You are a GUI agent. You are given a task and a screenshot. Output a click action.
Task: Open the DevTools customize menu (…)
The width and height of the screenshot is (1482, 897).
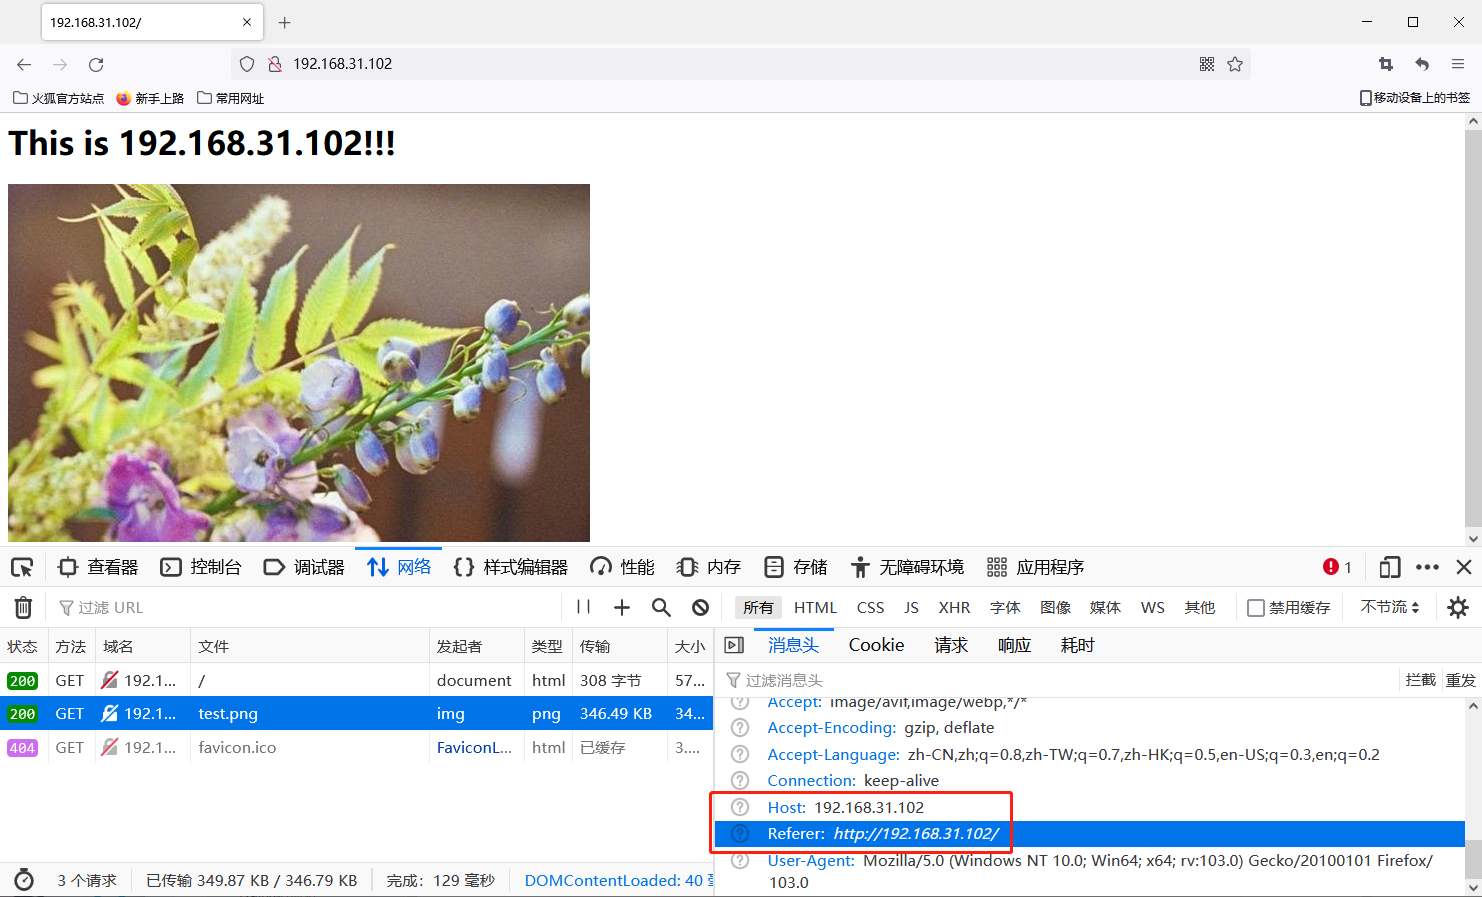coord(1427,567)
